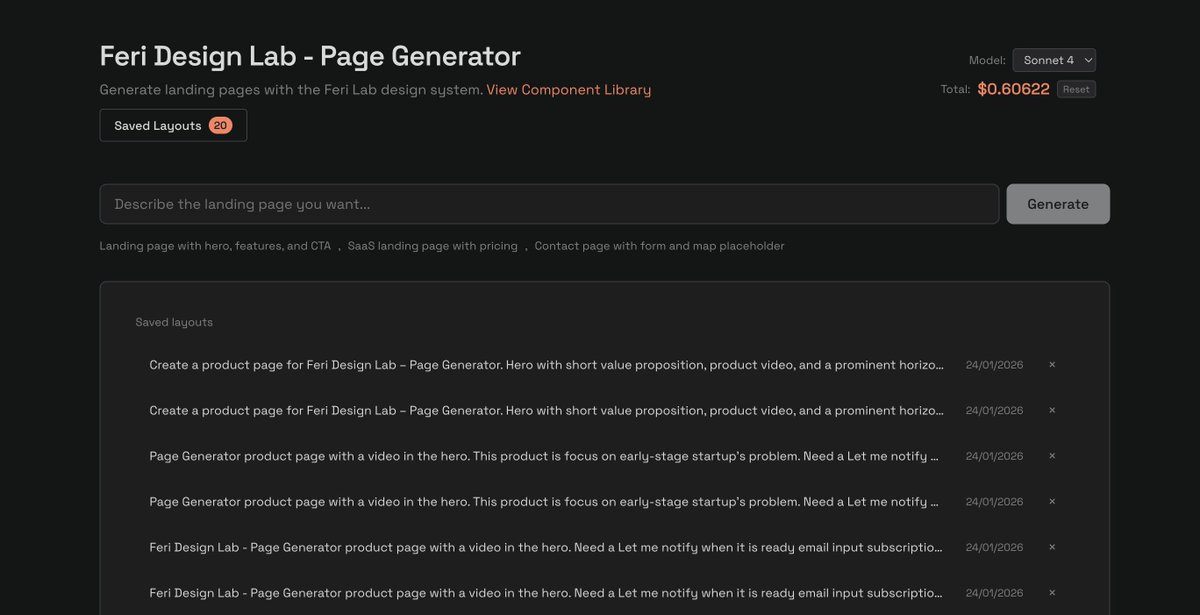This screenshot has height=615, width=1200.
Task: Click the Generate button
Action: point(1058,204)
